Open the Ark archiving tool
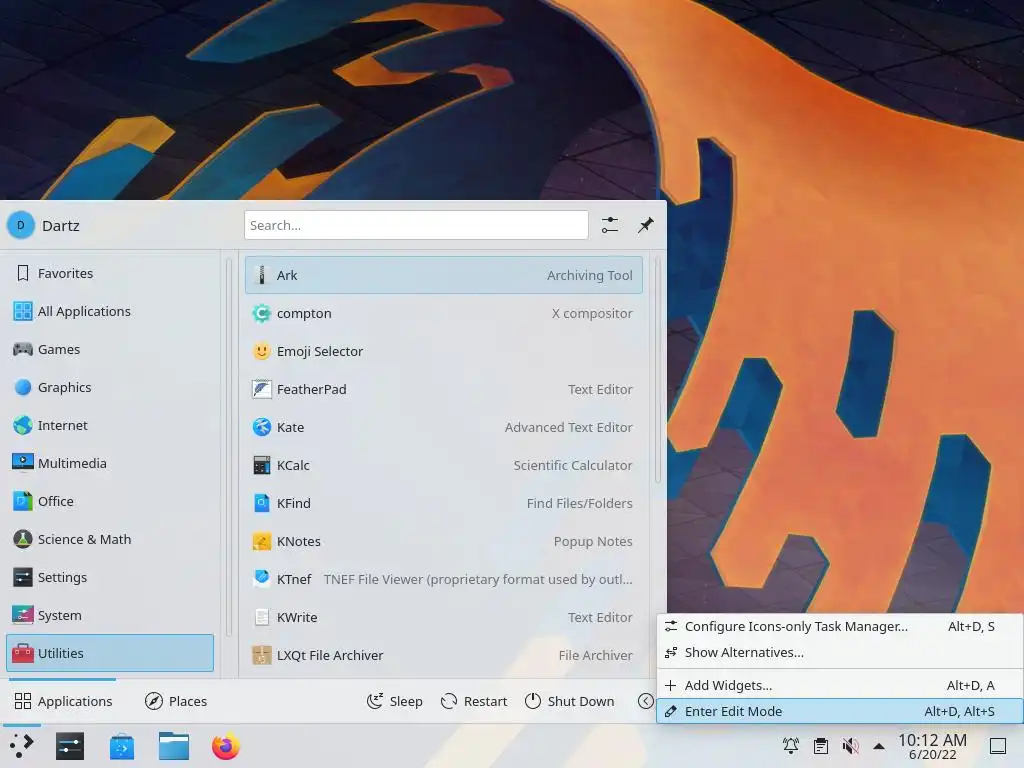Image resolution: width=1024 pixels, height=768 pixels. coord(443,275)
